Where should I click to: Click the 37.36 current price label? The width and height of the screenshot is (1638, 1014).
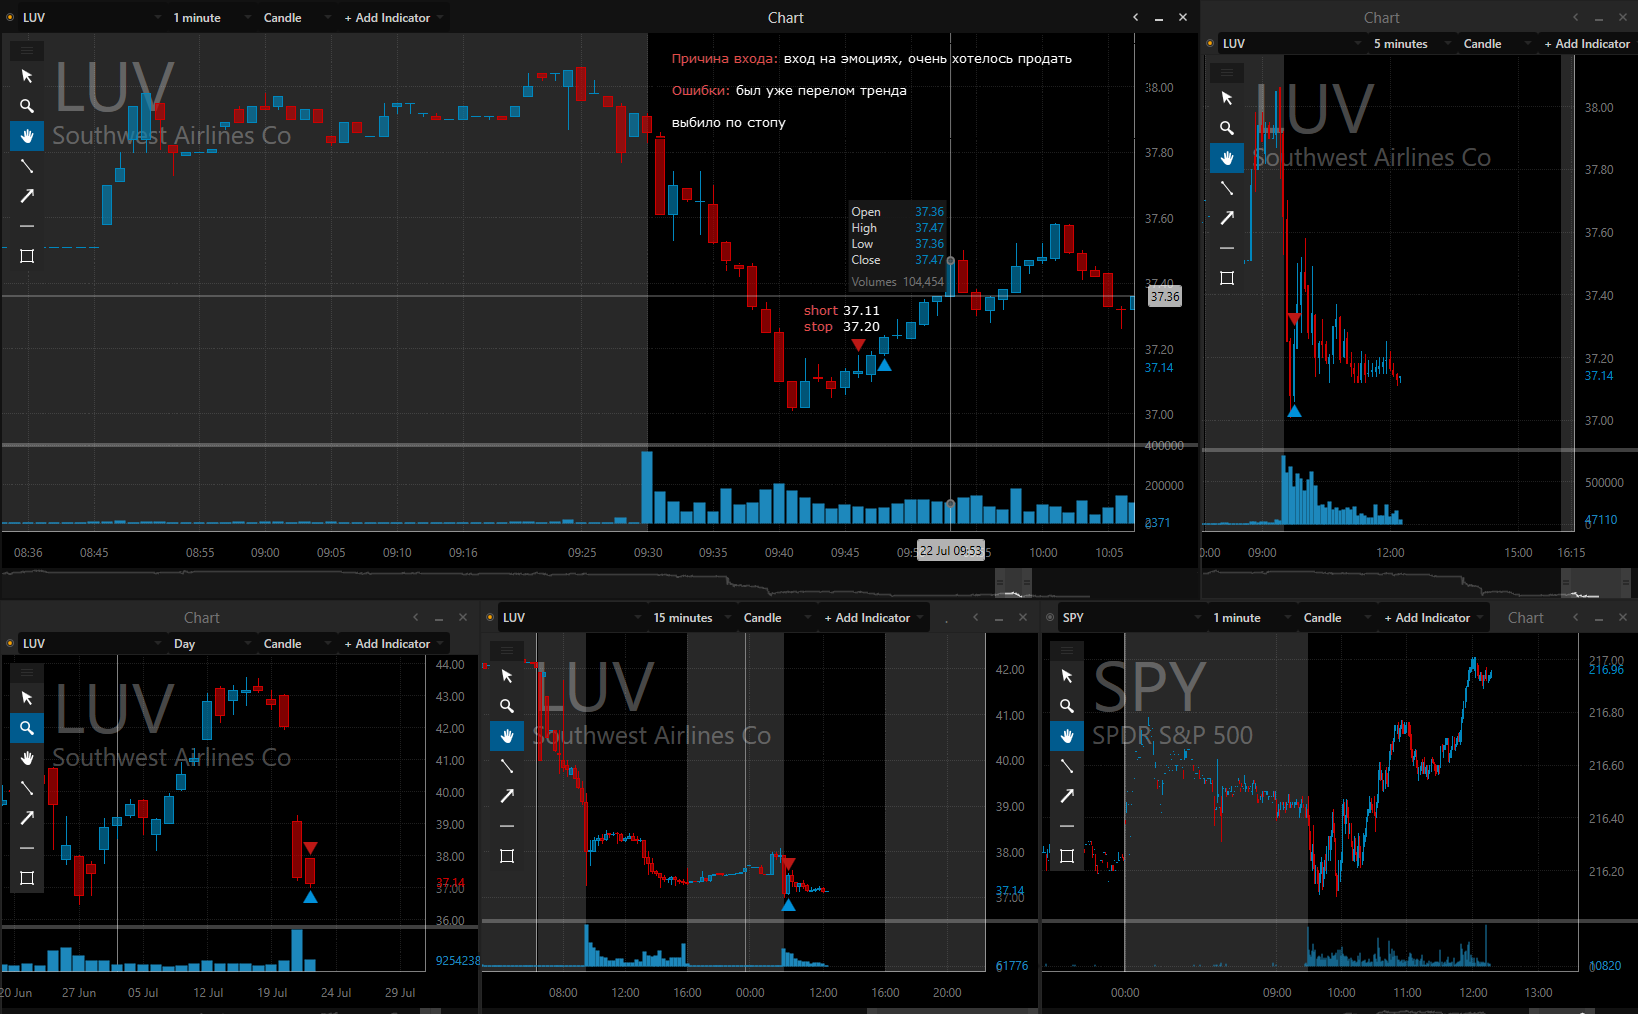point(1165,297)
